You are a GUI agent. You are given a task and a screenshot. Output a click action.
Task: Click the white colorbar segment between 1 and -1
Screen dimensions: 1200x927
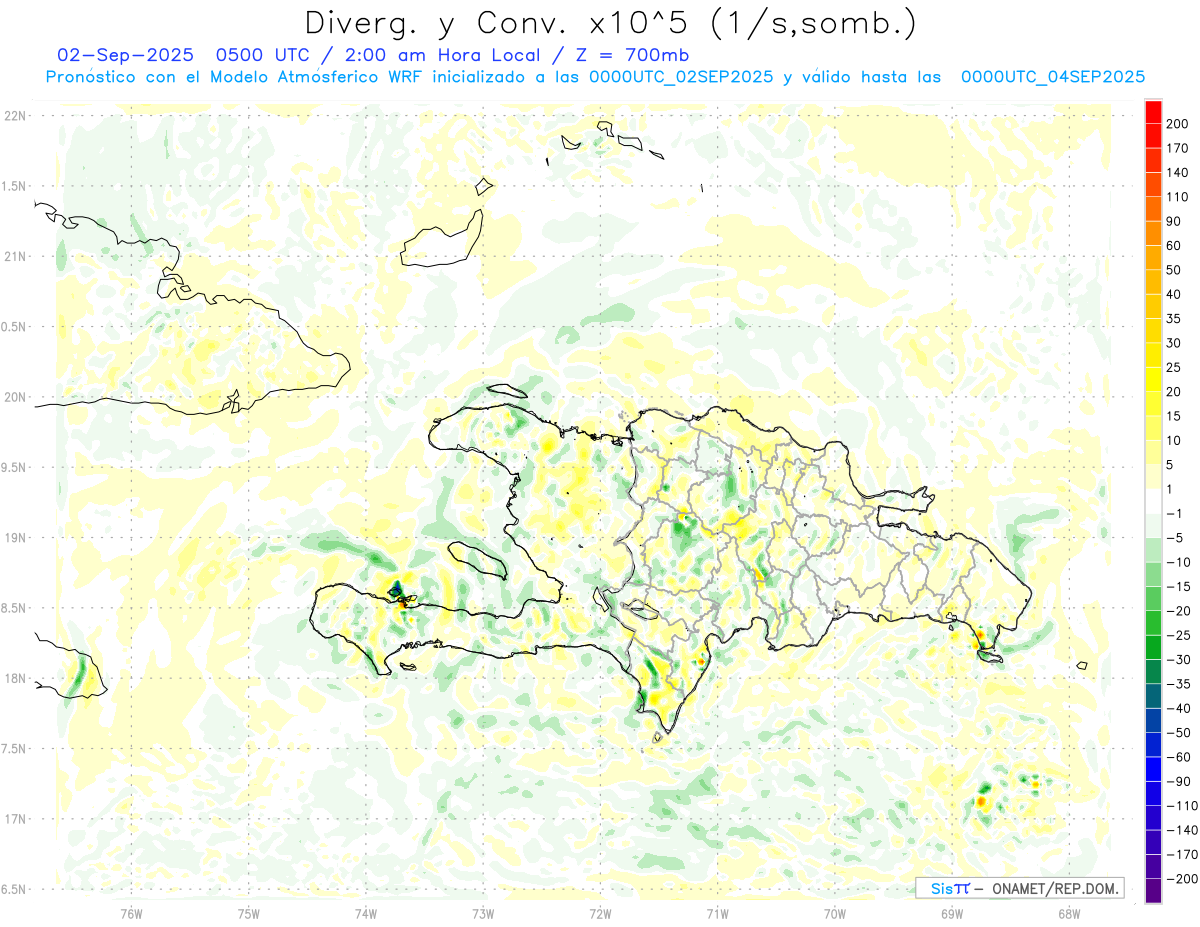[1153, 501]
